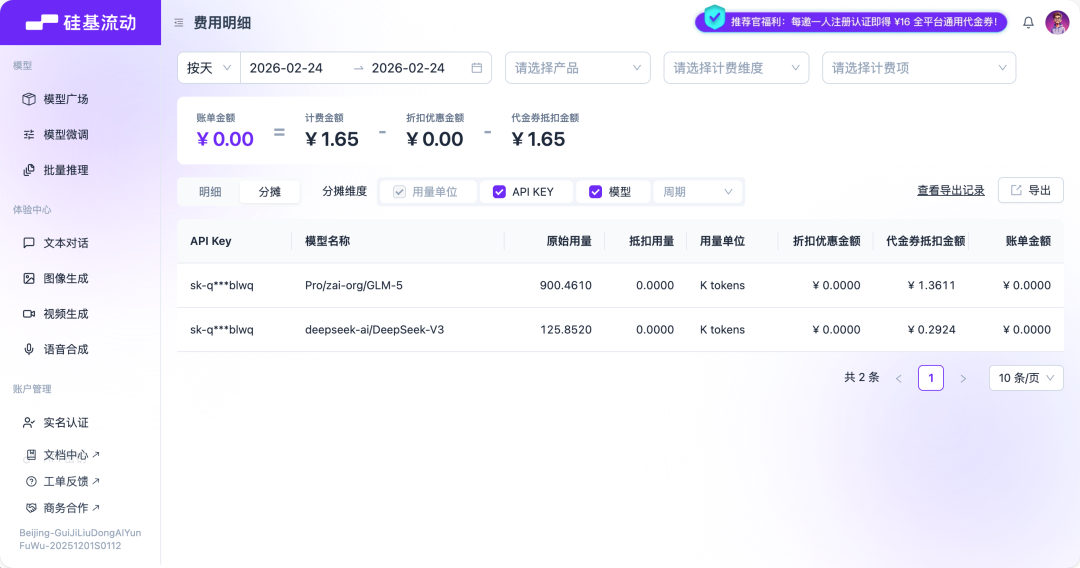Navigate to 视频生成 page

(66, 314)
